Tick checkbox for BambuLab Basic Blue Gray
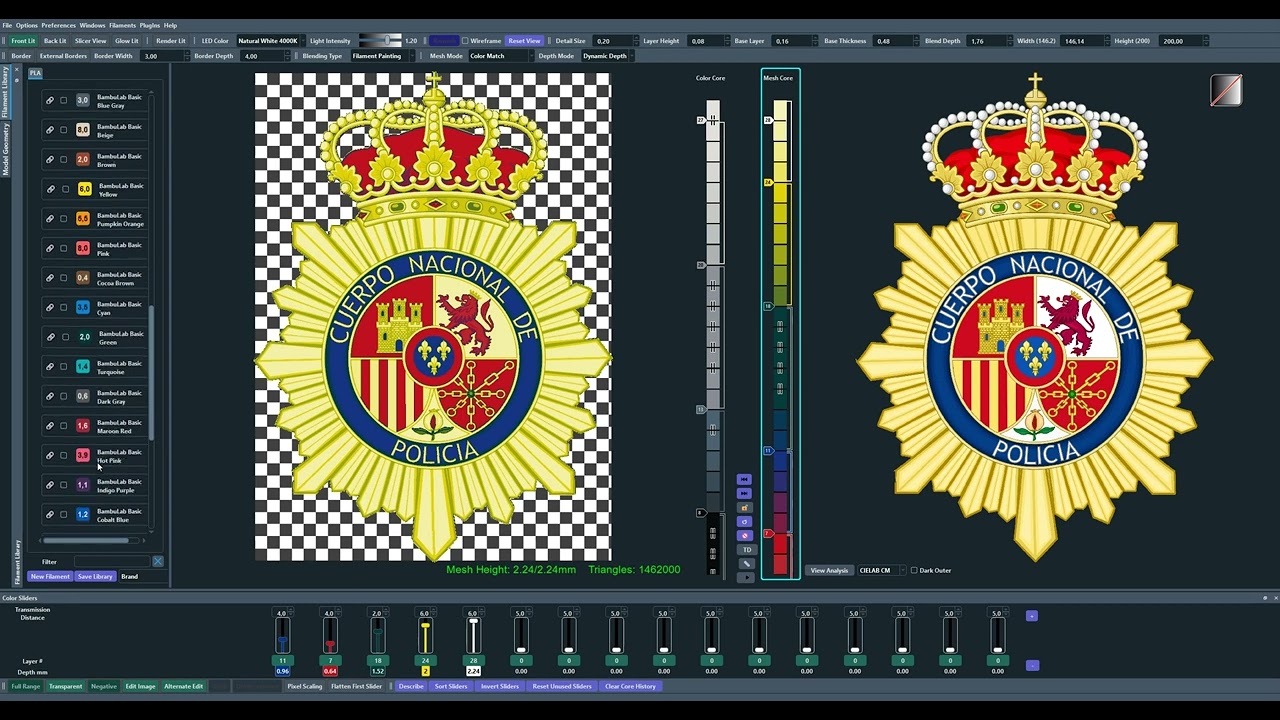 [63, 100]
